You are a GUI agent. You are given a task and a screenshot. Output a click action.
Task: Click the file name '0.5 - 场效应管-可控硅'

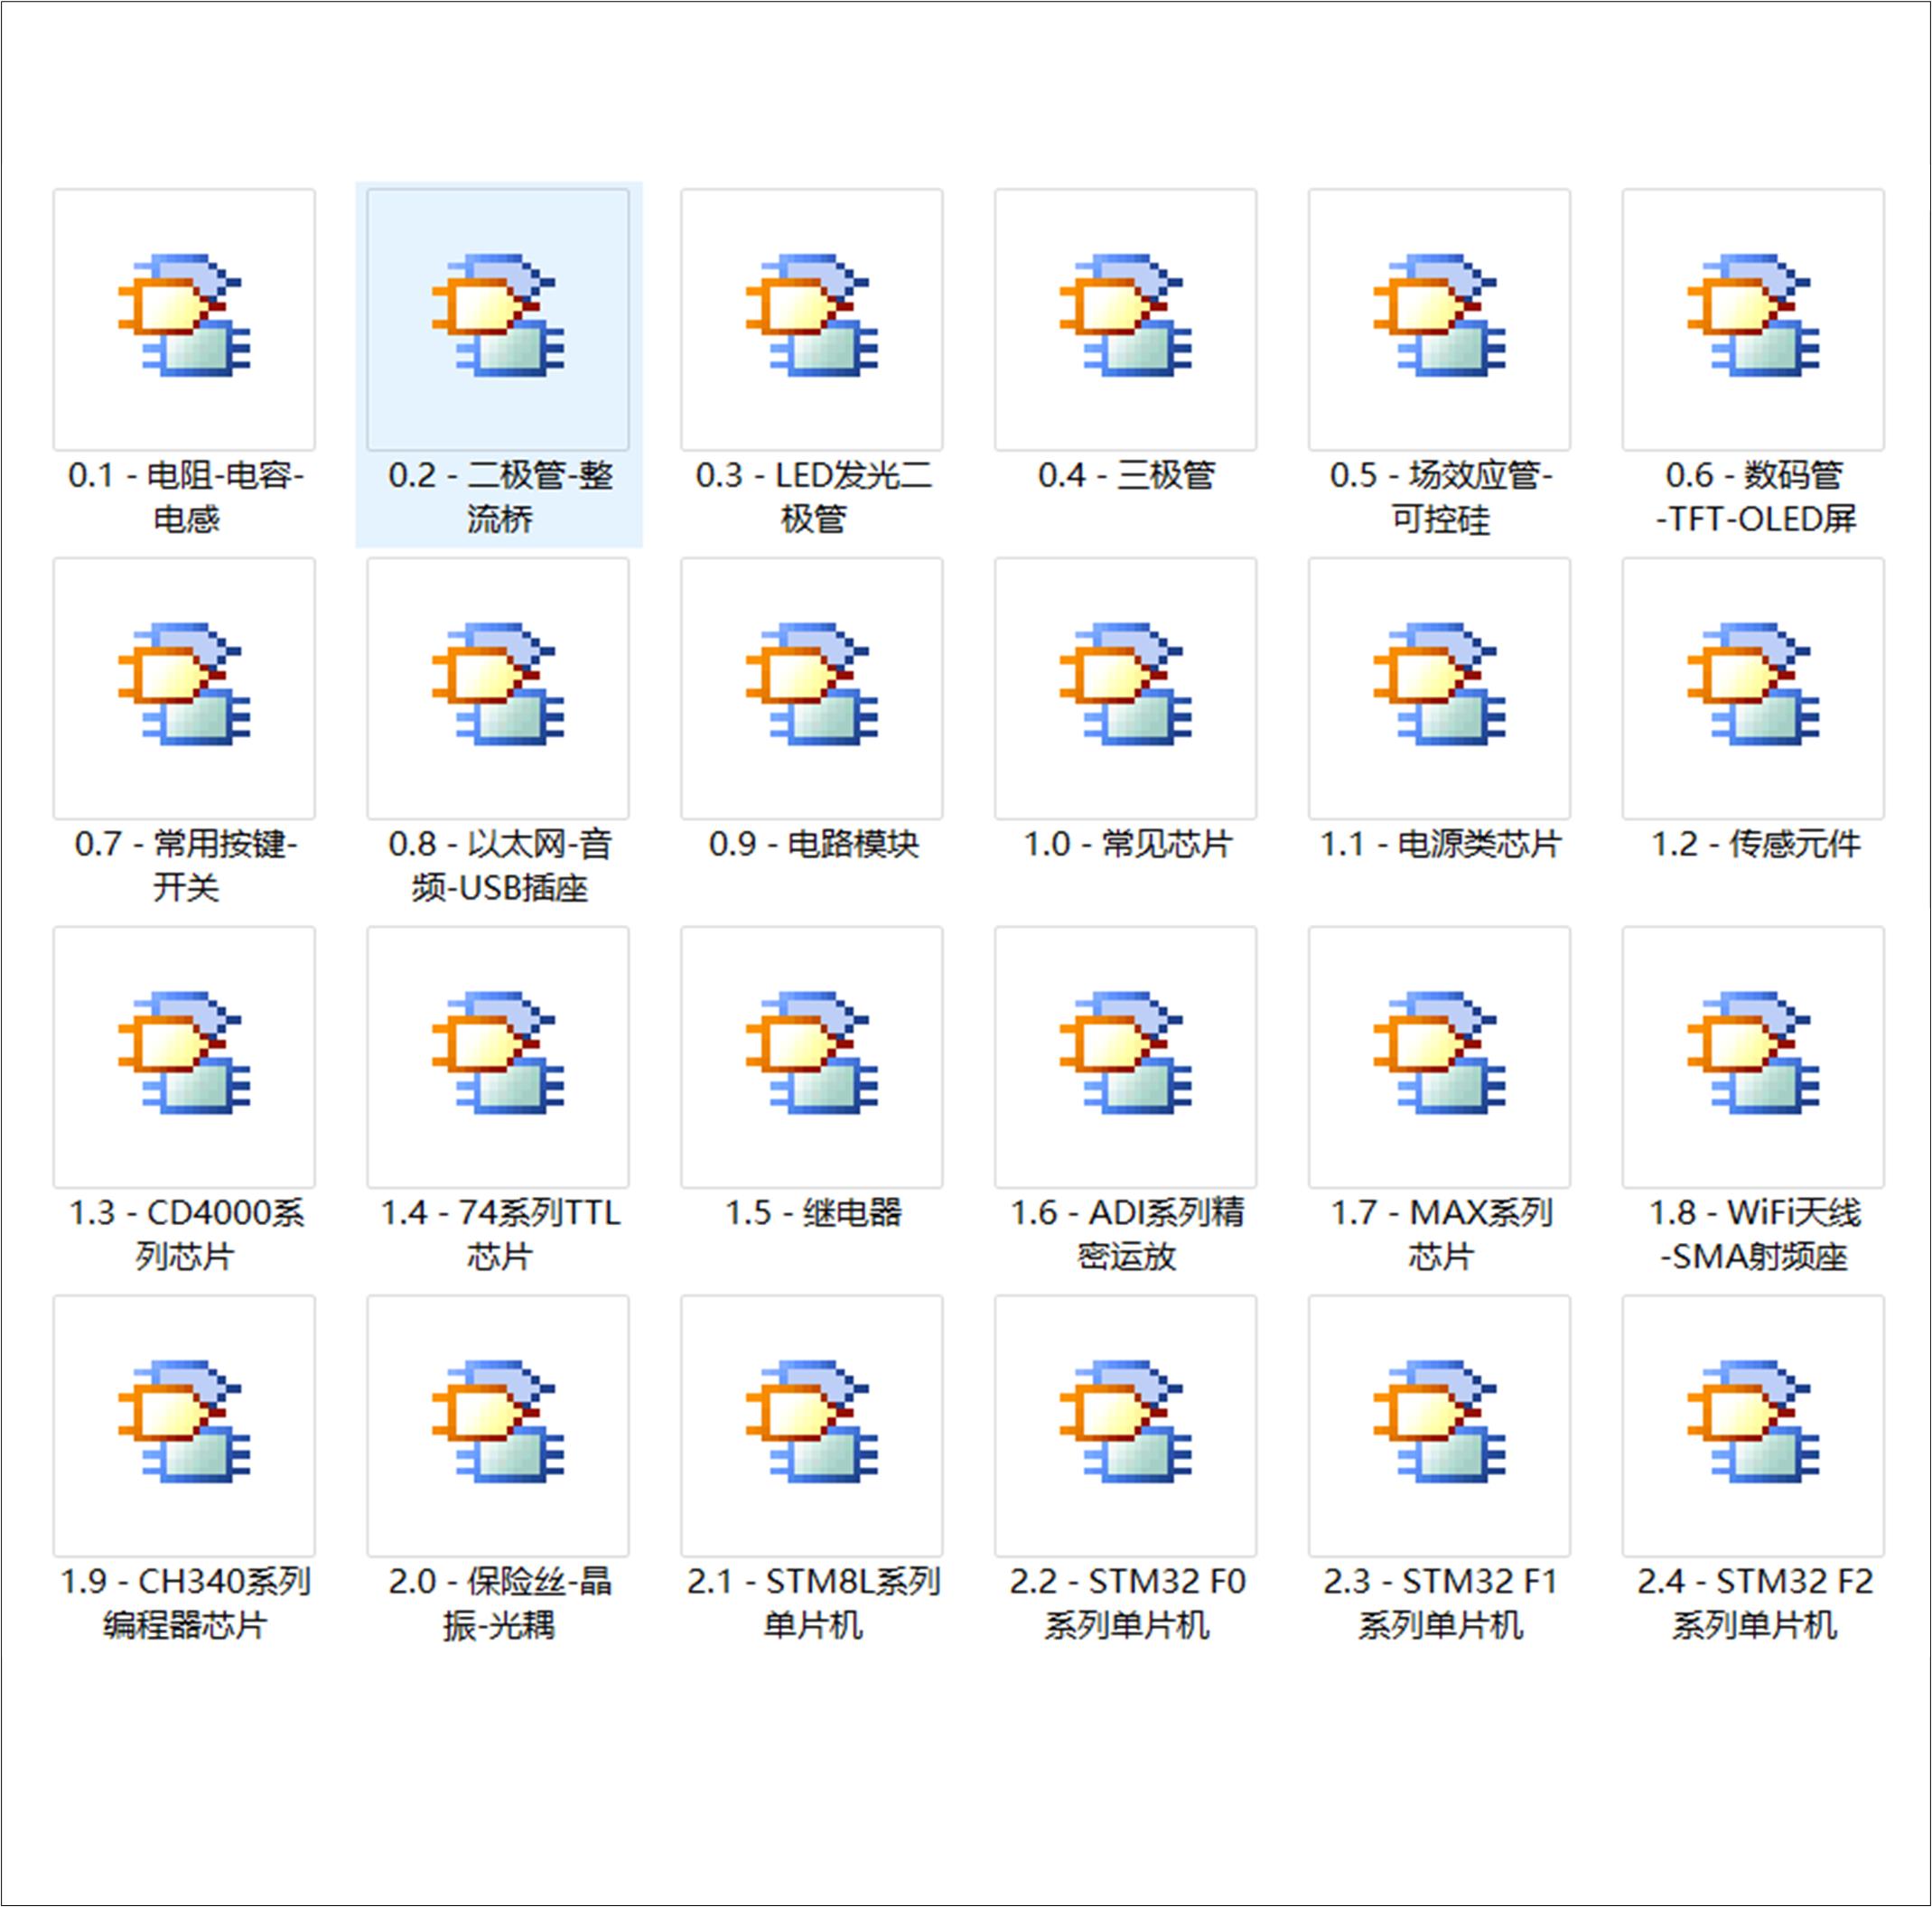[x=1440, y=496]
